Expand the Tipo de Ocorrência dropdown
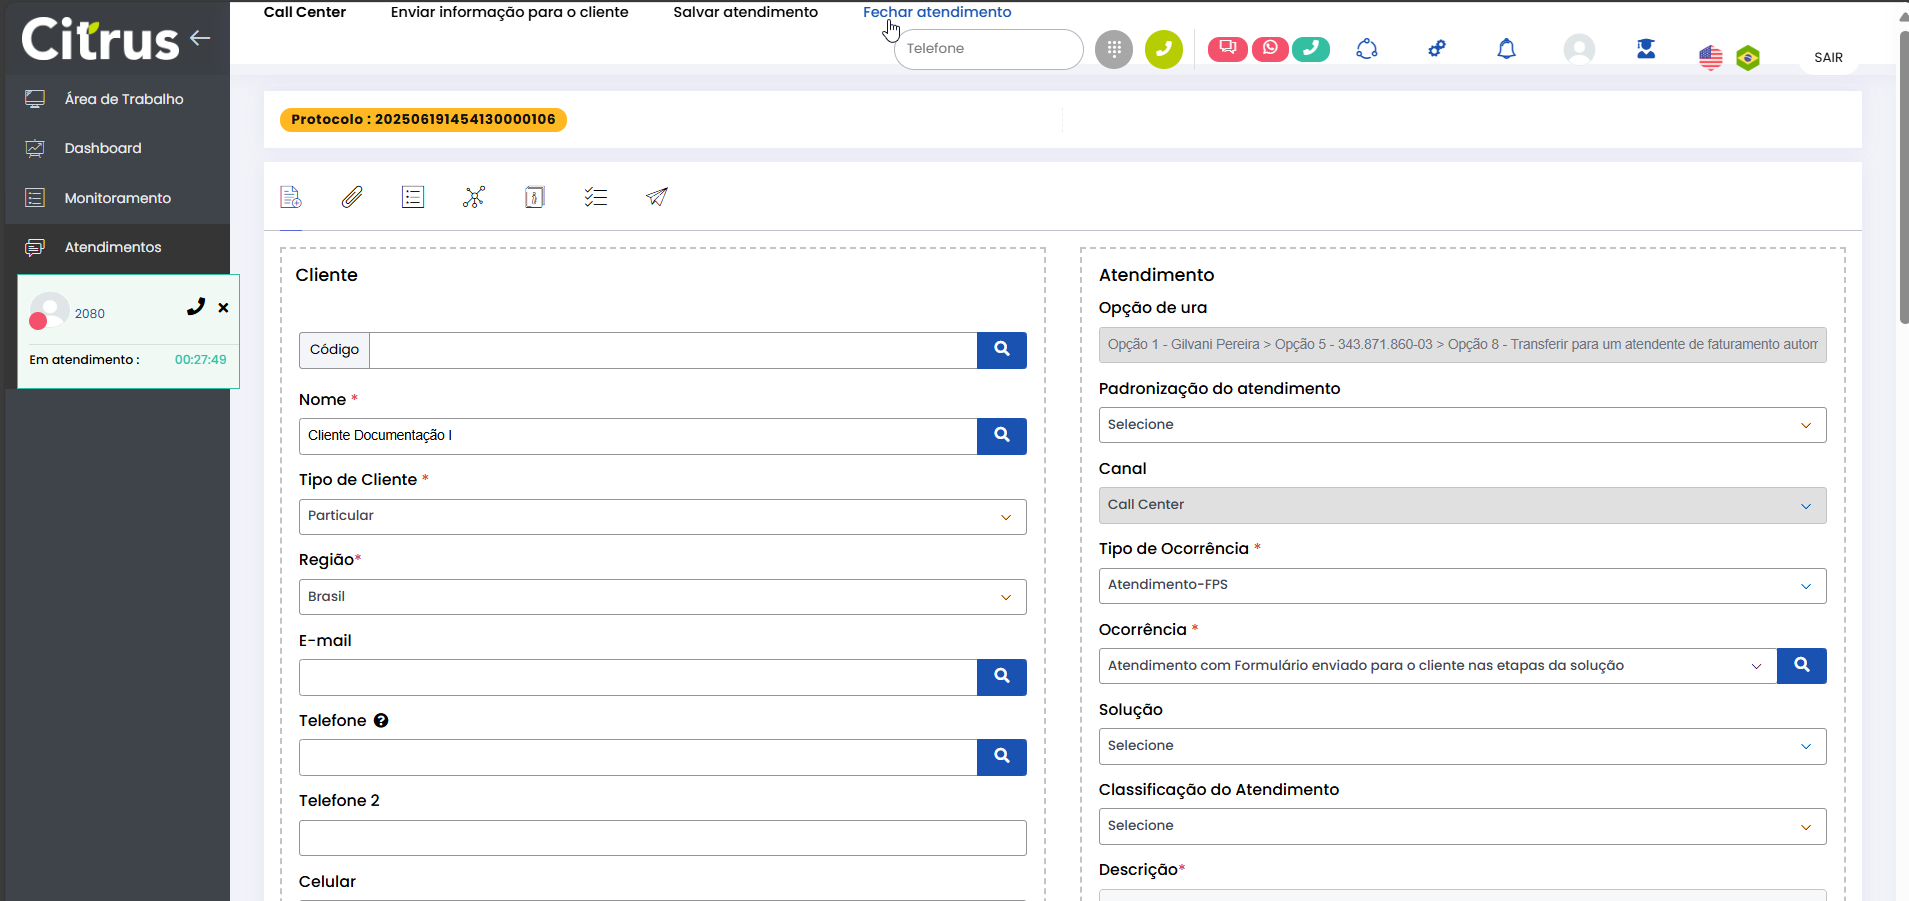 tap(1461, 586)
